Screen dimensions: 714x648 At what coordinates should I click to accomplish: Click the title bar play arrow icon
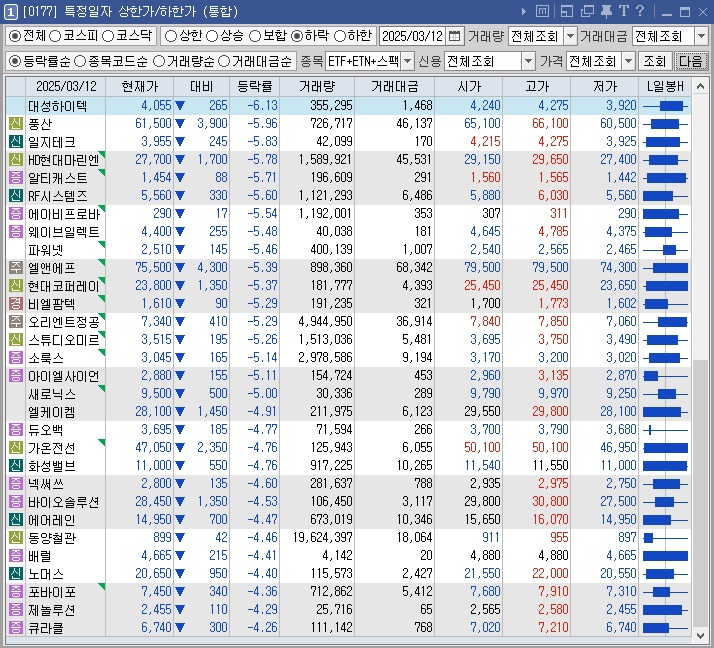(x=524, y=11)
